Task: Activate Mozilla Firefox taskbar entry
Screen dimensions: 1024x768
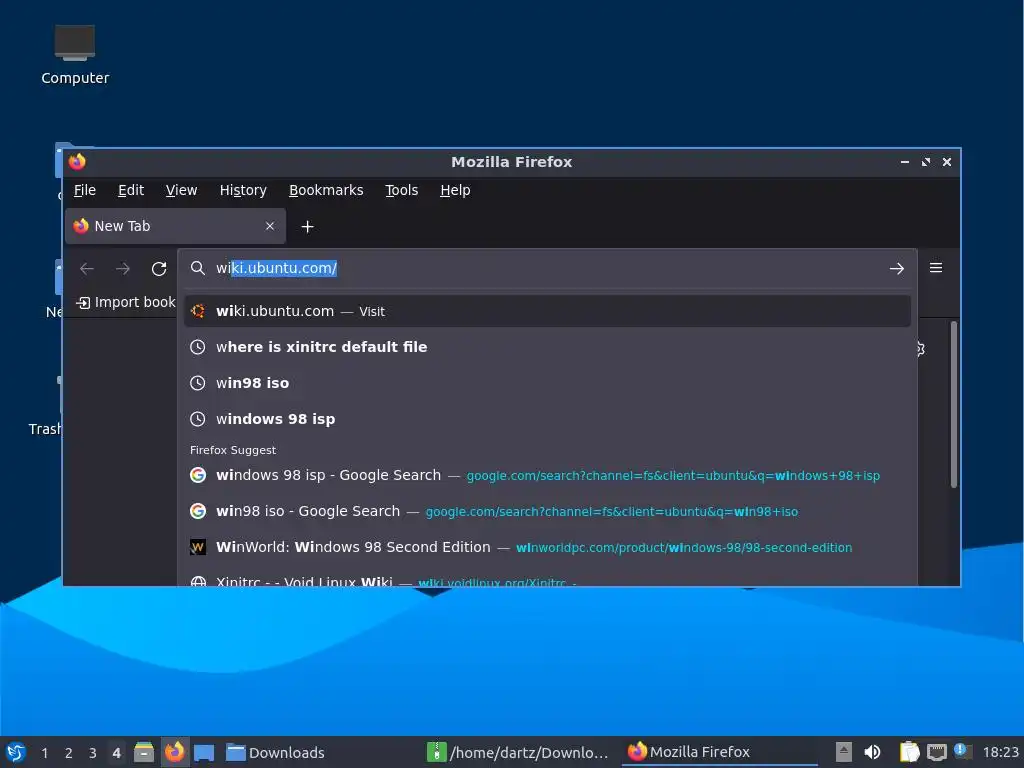Action: coord(719,752)
